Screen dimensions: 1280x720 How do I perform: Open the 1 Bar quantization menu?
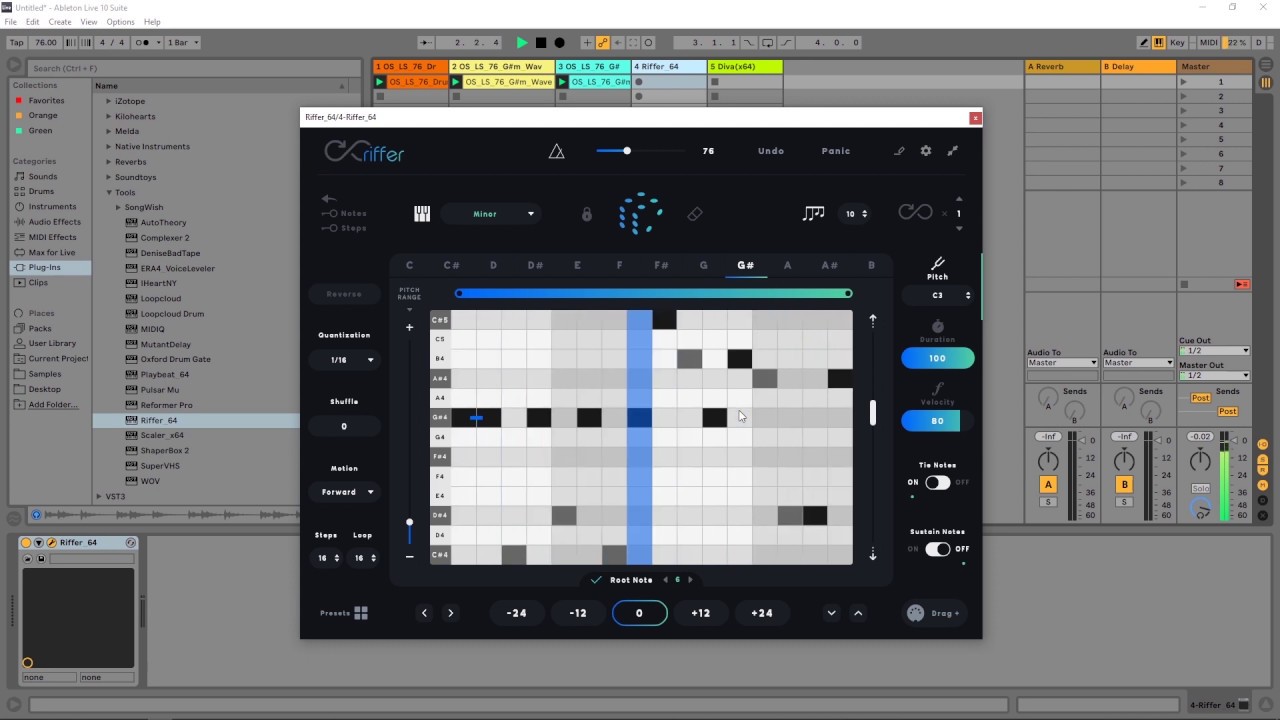(x=182, y=42)
